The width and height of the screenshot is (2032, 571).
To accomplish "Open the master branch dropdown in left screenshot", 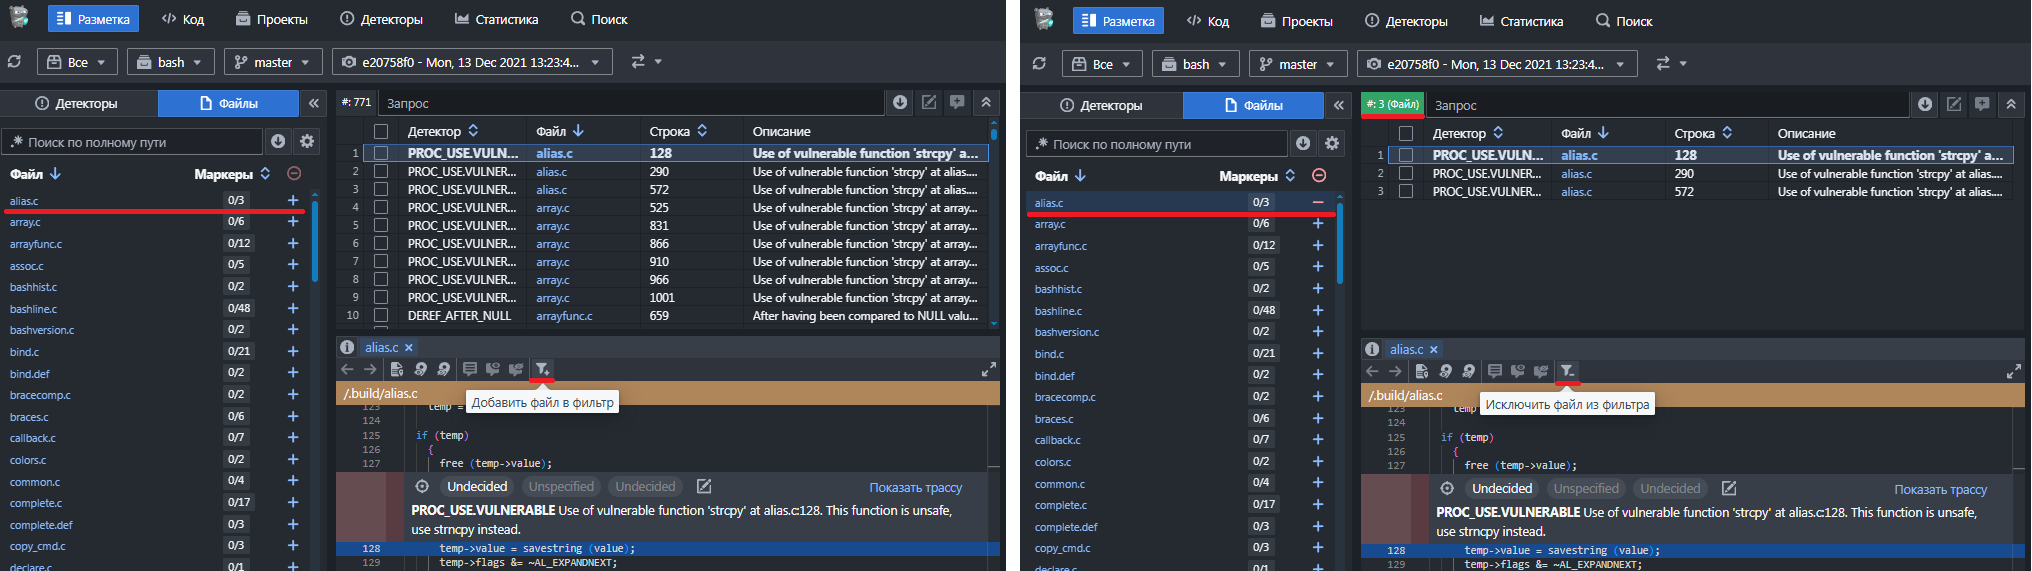I will tap(273, 62).
